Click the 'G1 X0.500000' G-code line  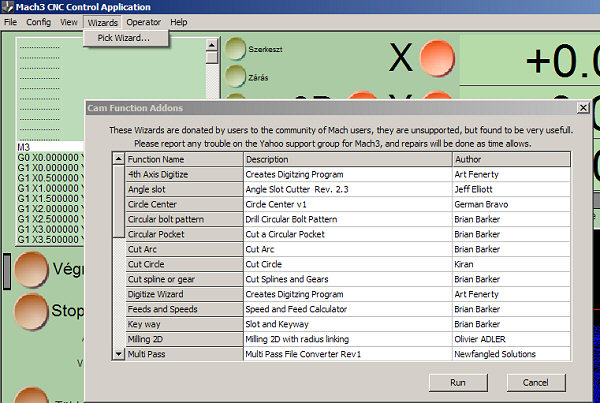(x=50, y=178)
